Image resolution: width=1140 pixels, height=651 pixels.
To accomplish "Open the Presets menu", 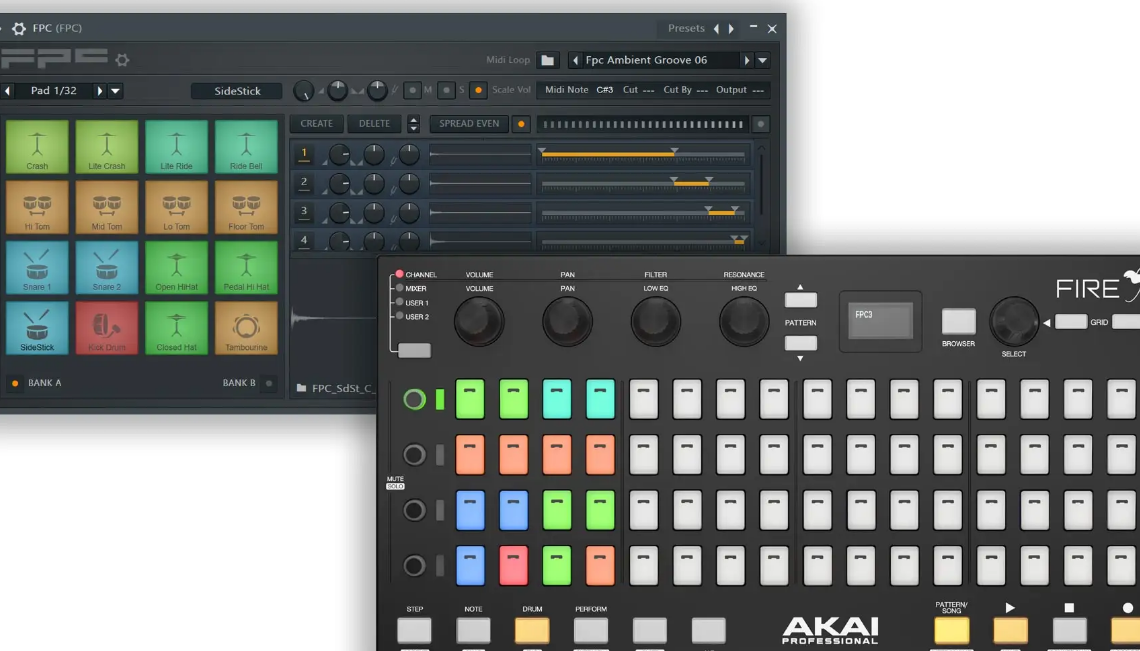I will pos(686,28).
